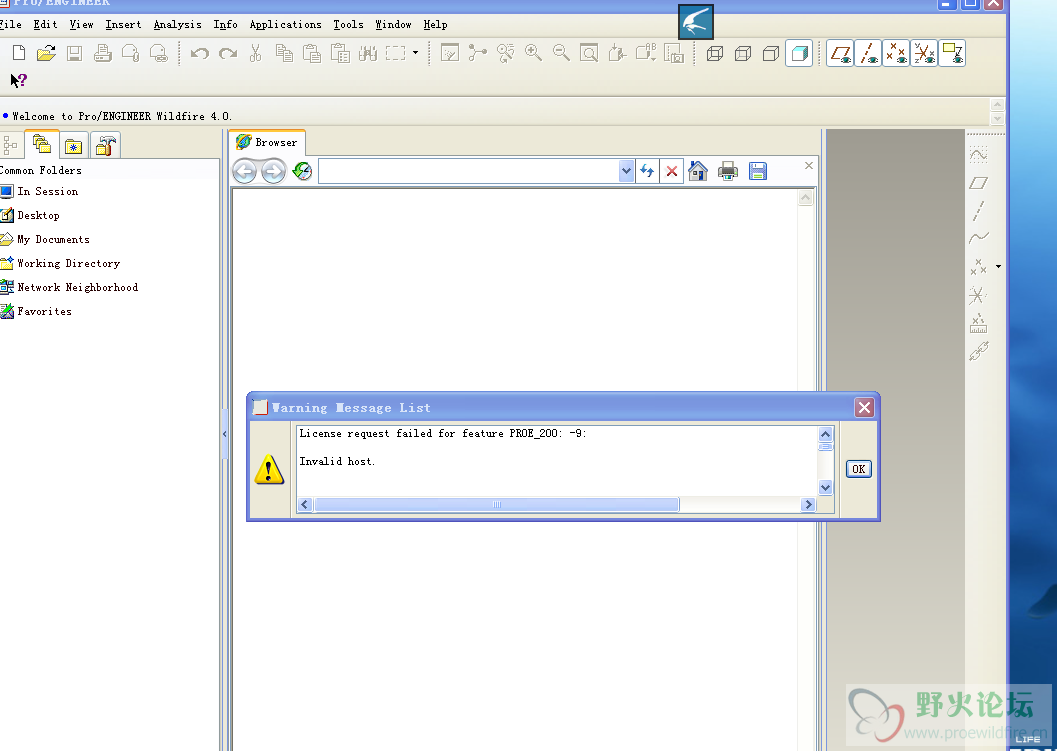
Task: Click the browser save disk icon
Action: click(758, 171)
